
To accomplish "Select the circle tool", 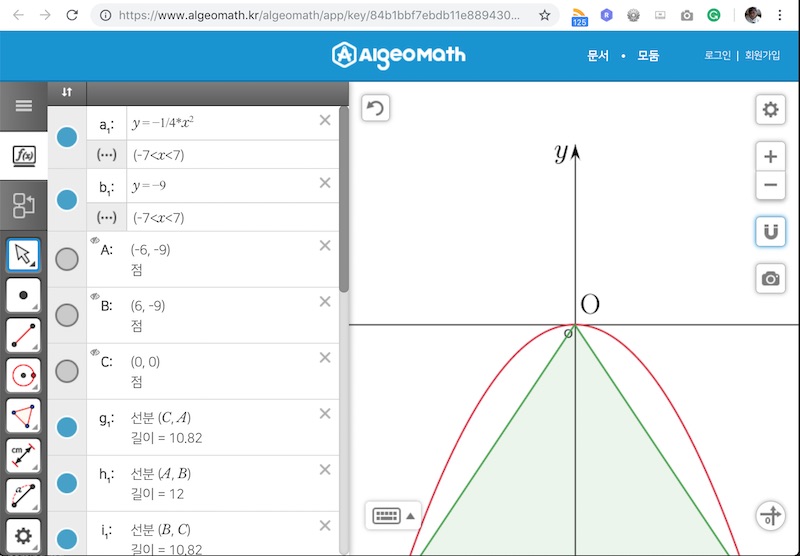I will pos(23,376).
